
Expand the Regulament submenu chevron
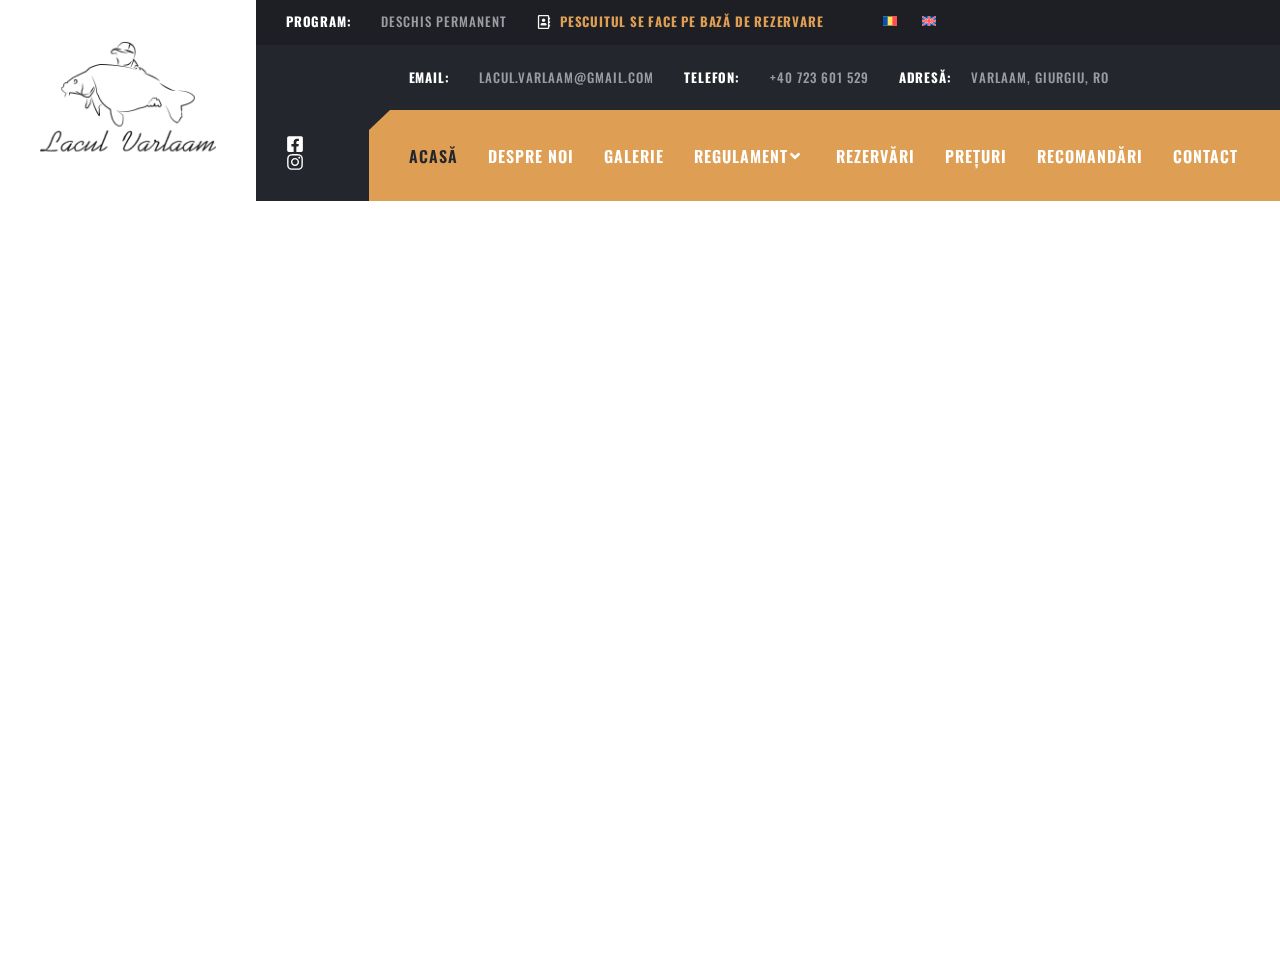[x=796, y=156]
